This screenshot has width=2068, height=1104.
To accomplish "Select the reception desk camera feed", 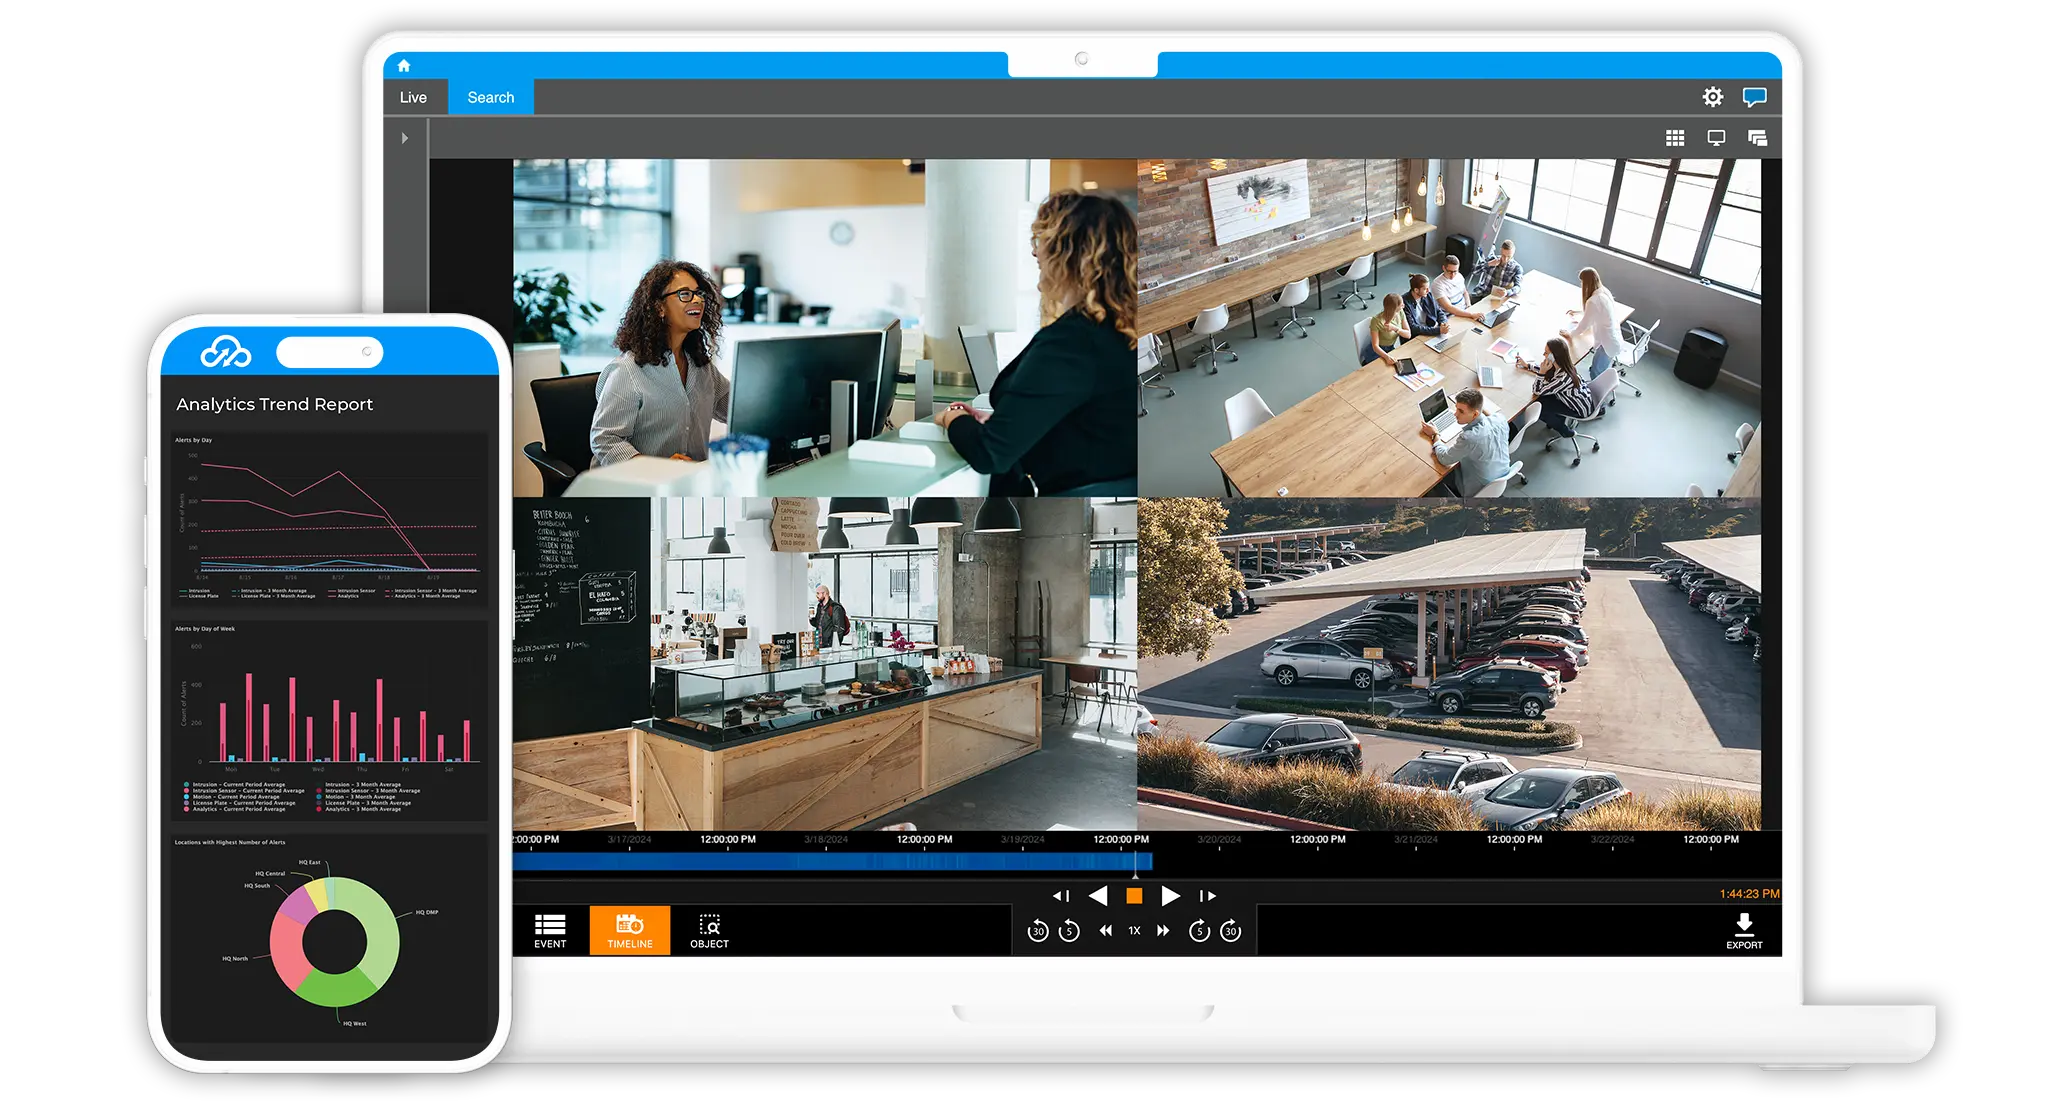I will click(x=825, y=328).
